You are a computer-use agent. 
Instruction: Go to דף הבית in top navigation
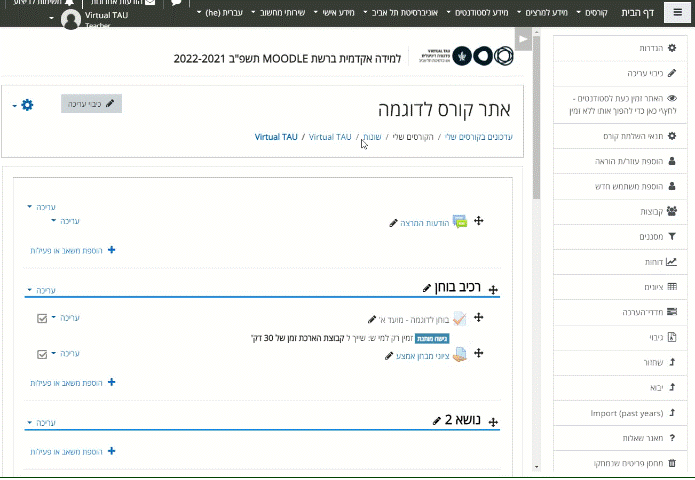pos(637,12)
